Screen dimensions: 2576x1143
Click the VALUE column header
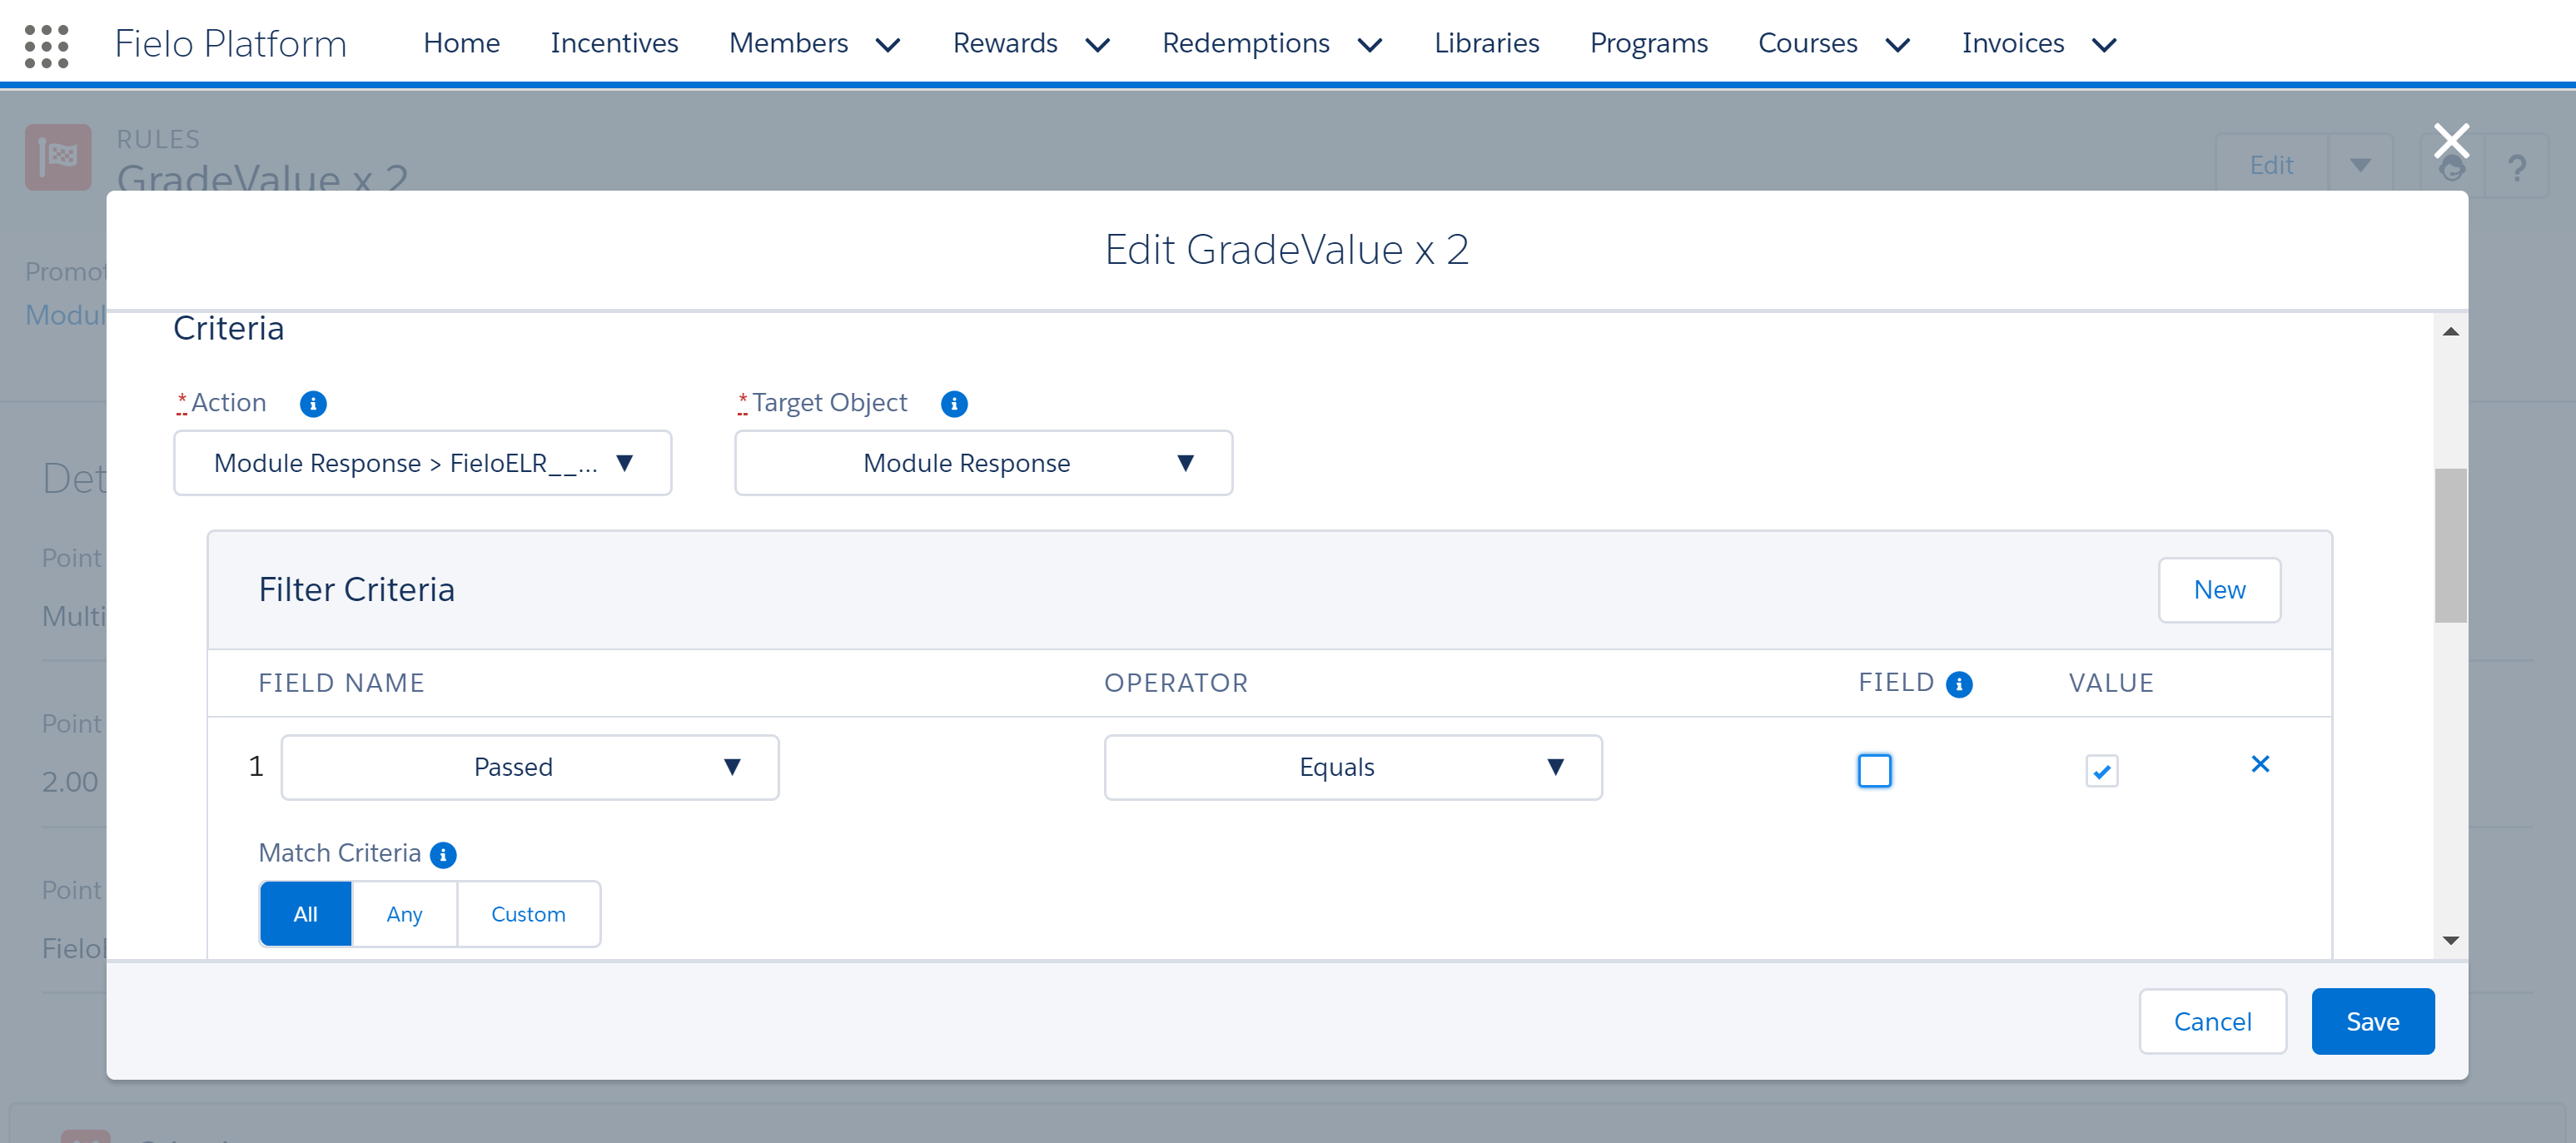click(2111, 684)
